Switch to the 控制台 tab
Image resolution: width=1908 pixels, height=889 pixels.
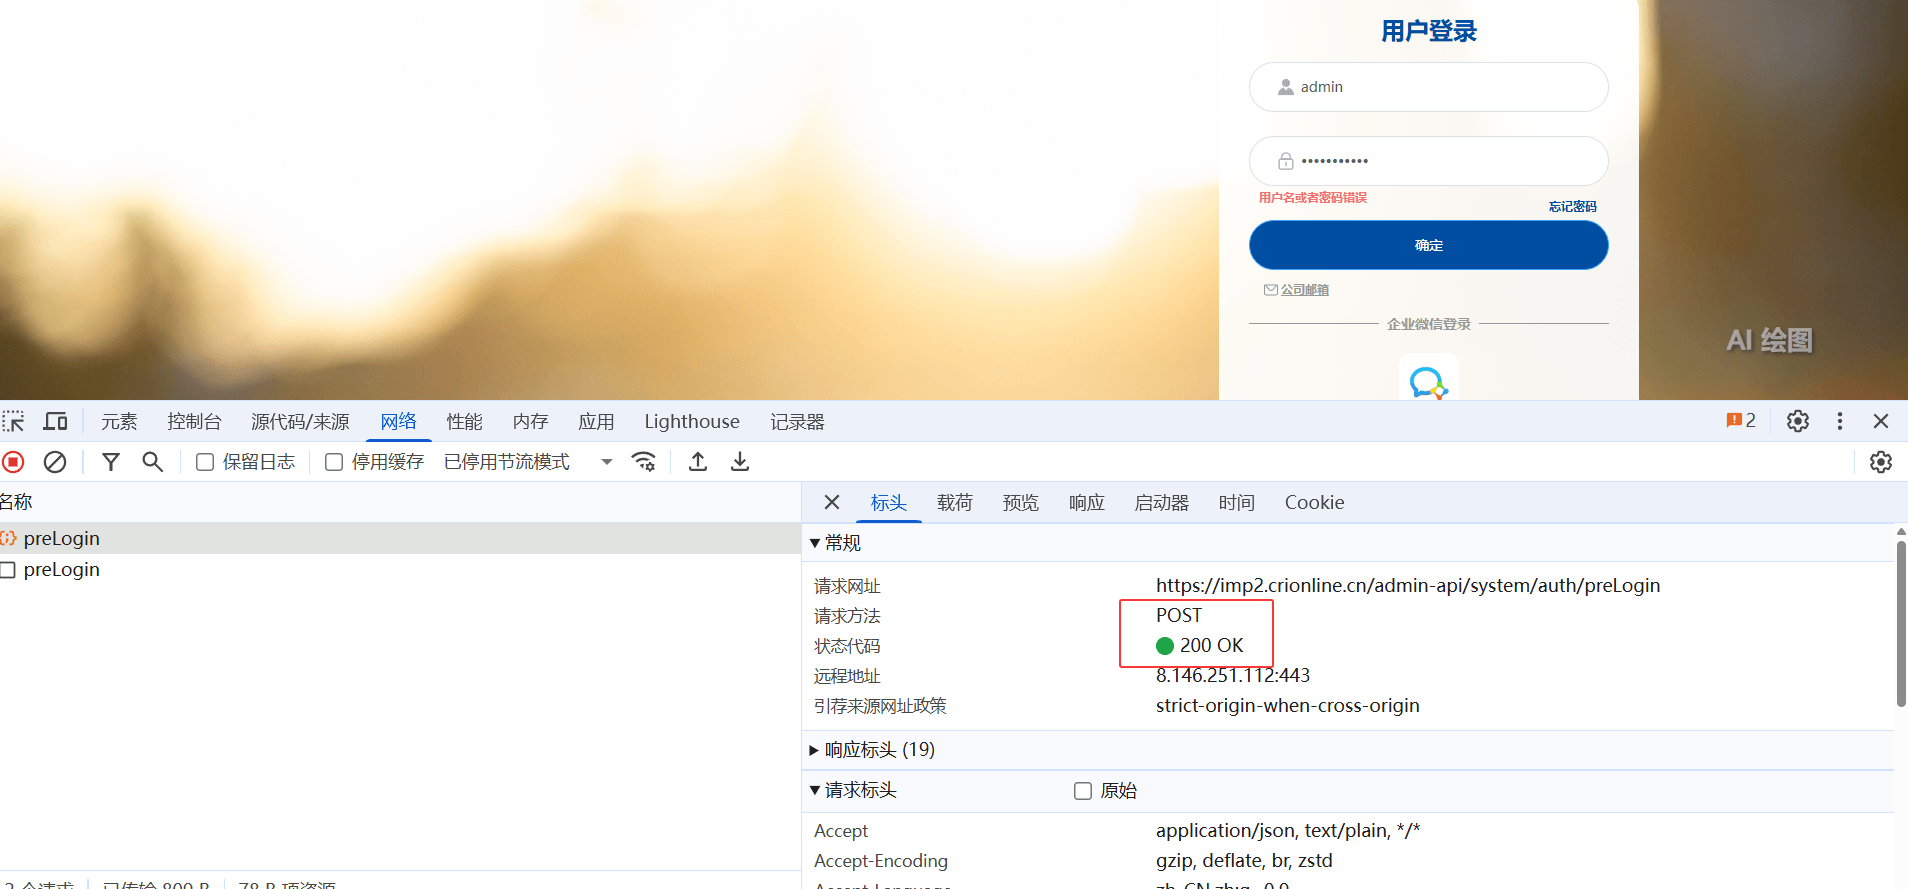pyautogui.click(x=194, y=422)
